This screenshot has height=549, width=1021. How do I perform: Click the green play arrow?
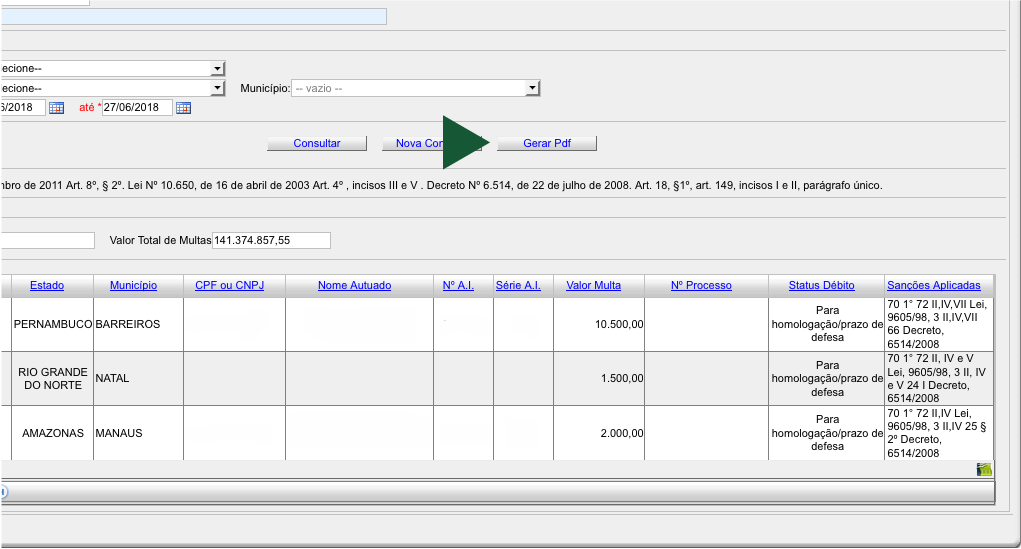(464, 143)
